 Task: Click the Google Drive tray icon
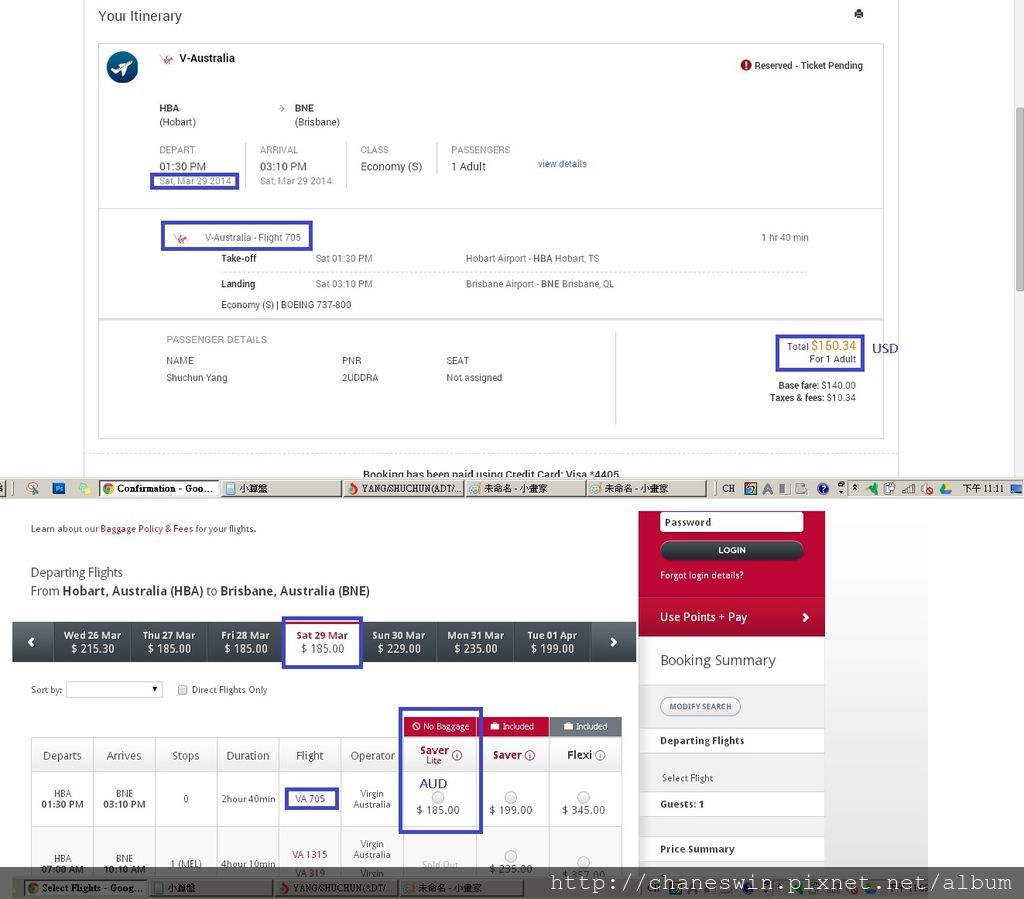point(945,488)
